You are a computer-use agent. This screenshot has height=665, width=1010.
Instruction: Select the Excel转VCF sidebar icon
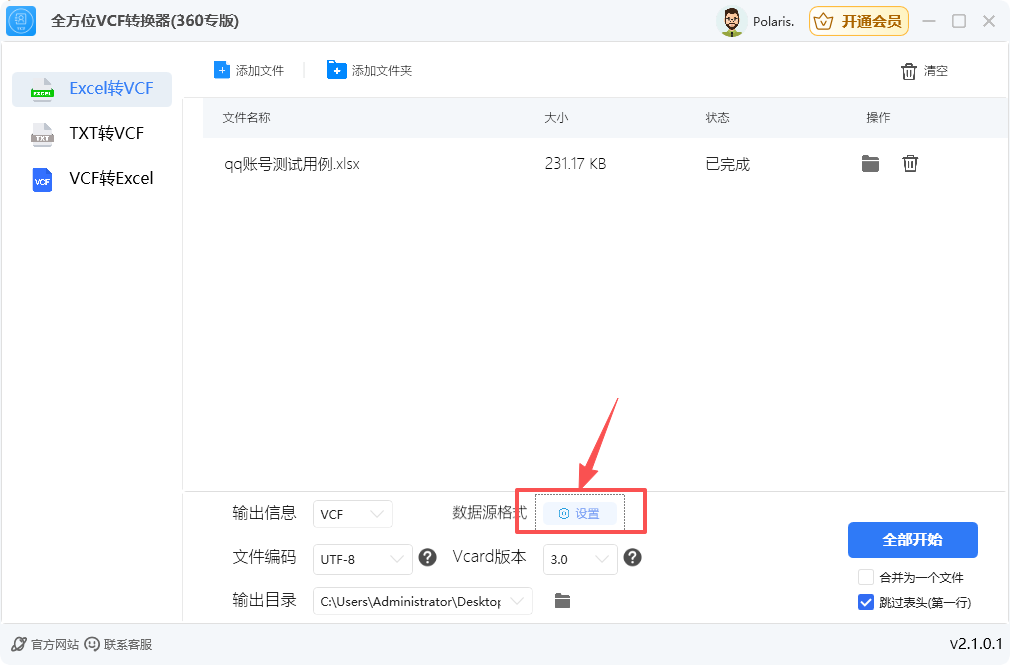[x=44, y=89]
